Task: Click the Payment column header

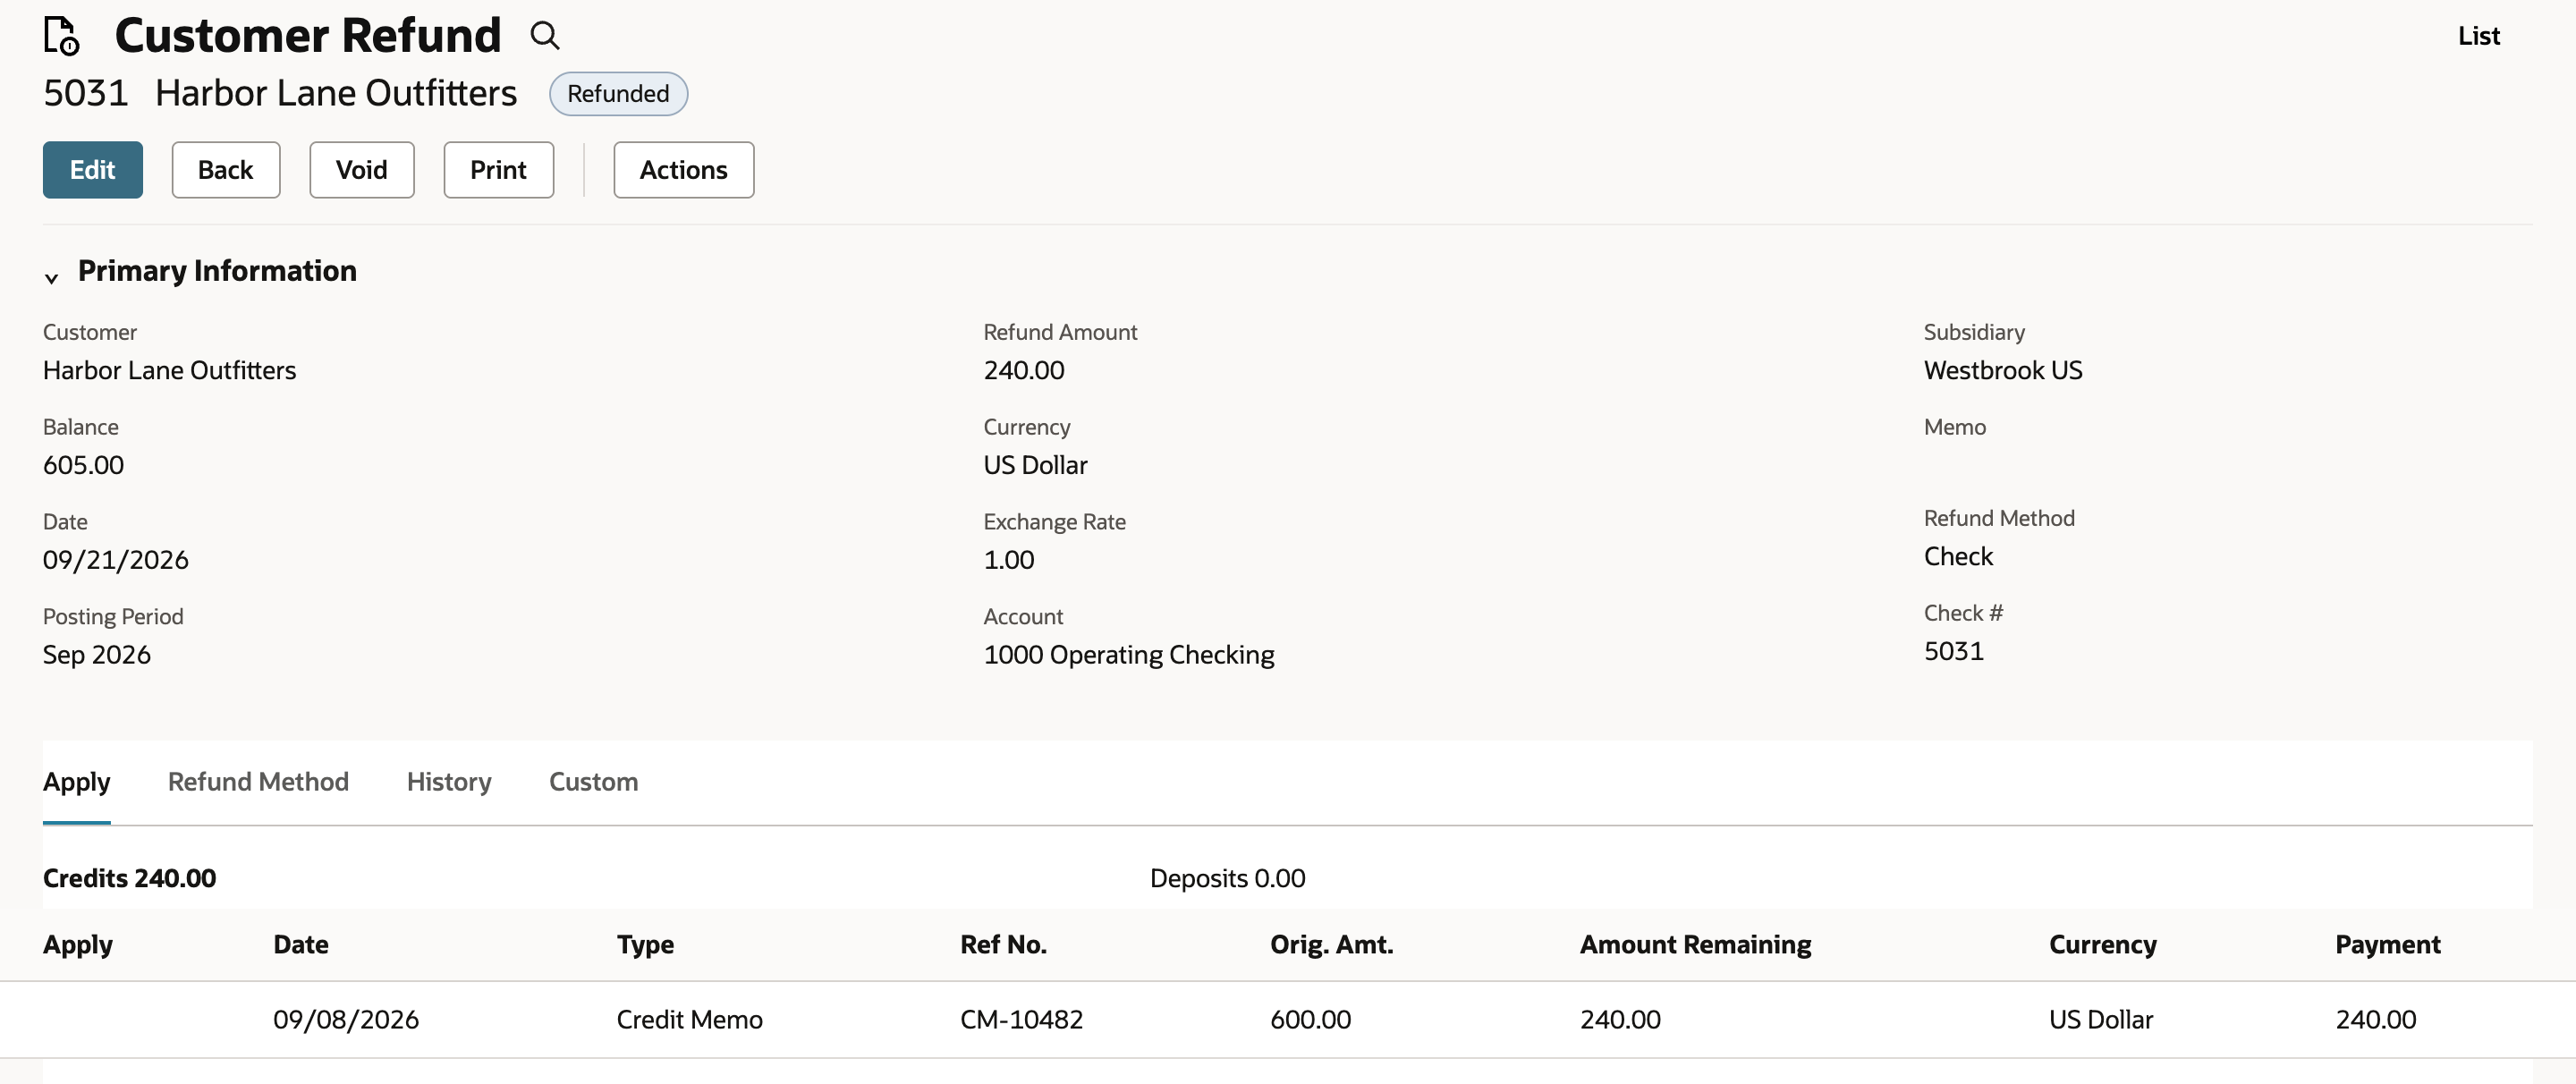Action: 2387,944
